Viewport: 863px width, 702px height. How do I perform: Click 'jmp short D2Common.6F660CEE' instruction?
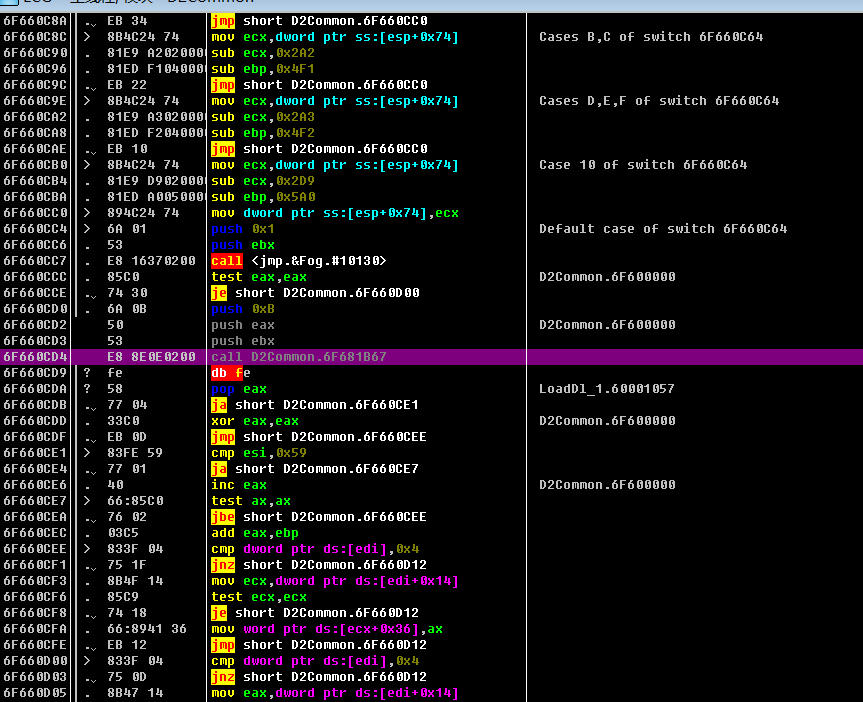click(319, 437)
